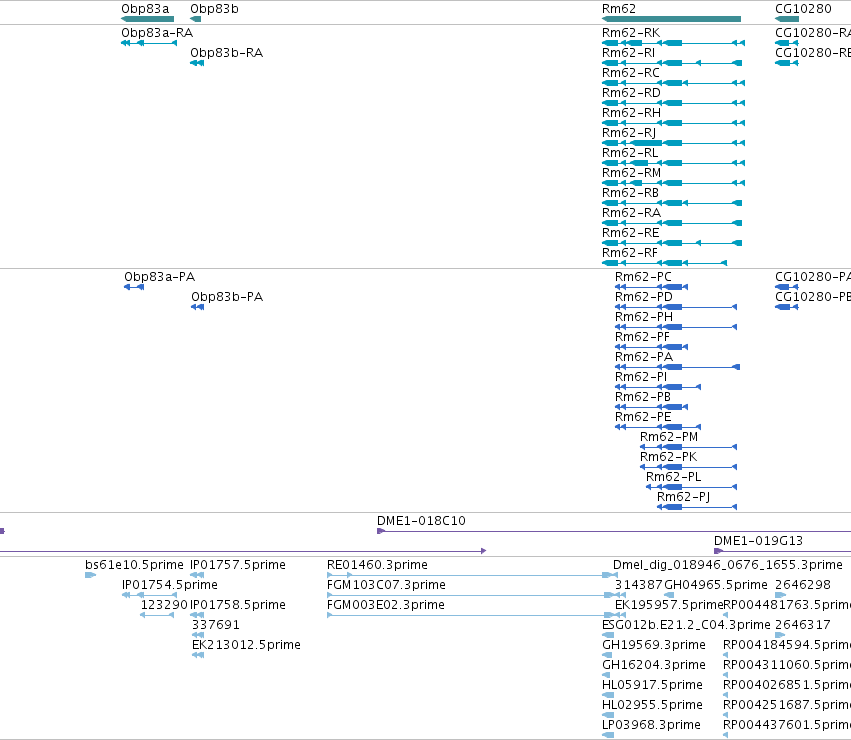Click protein Rm62-PJ
The height and width of the screenshot is (740, 851).
684,498
